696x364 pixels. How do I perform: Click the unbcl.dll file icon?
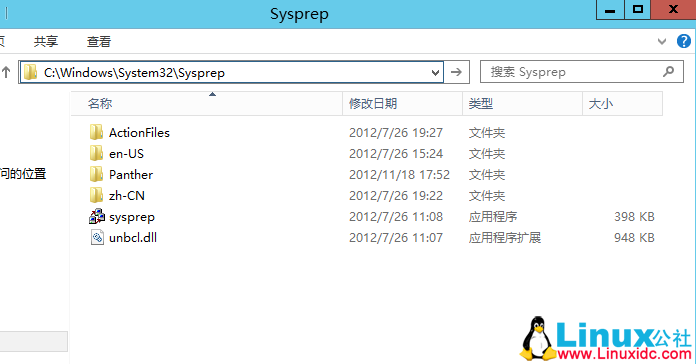[97, 237]
